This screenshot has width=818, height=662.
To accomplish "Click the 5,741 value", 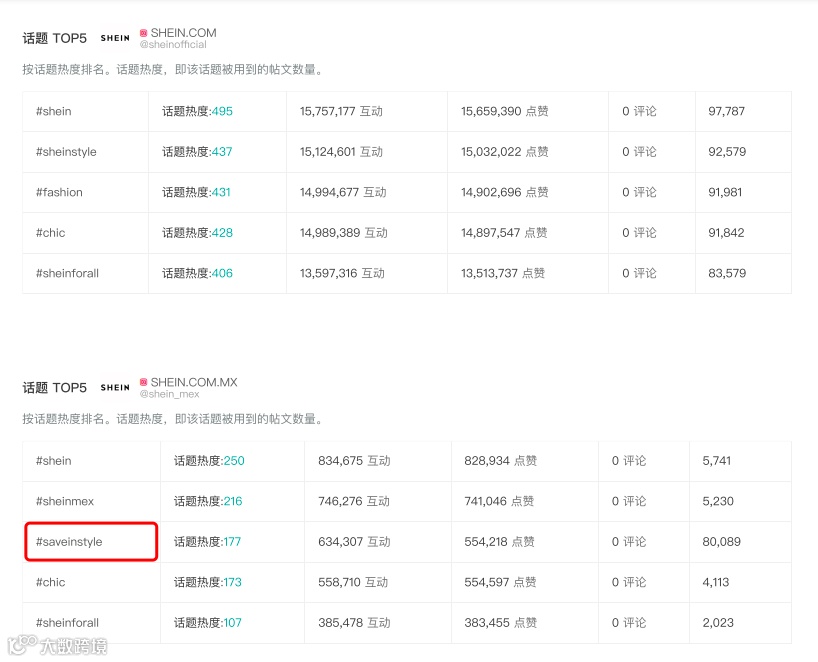I will pos(717,461).
